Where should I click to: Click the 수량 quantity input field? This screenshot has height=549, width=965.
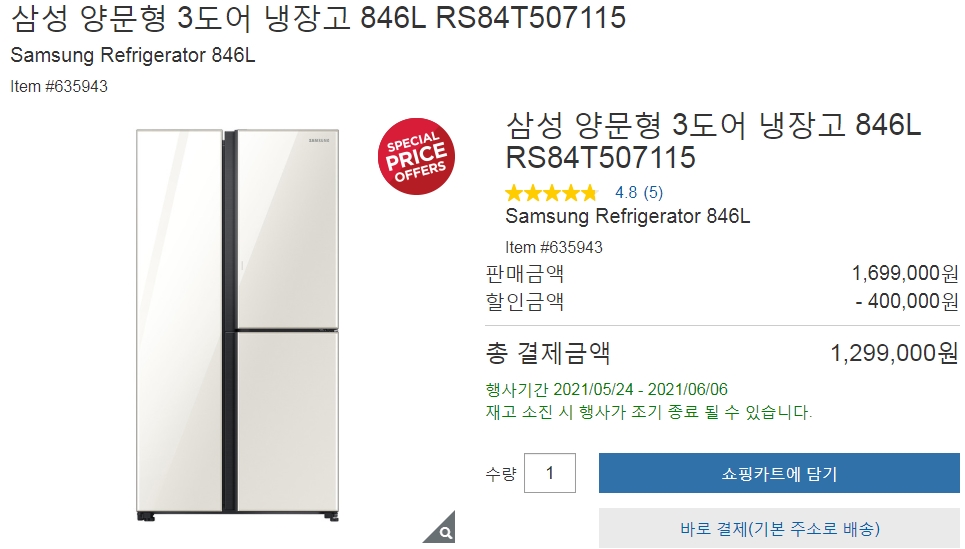[550, 473]
